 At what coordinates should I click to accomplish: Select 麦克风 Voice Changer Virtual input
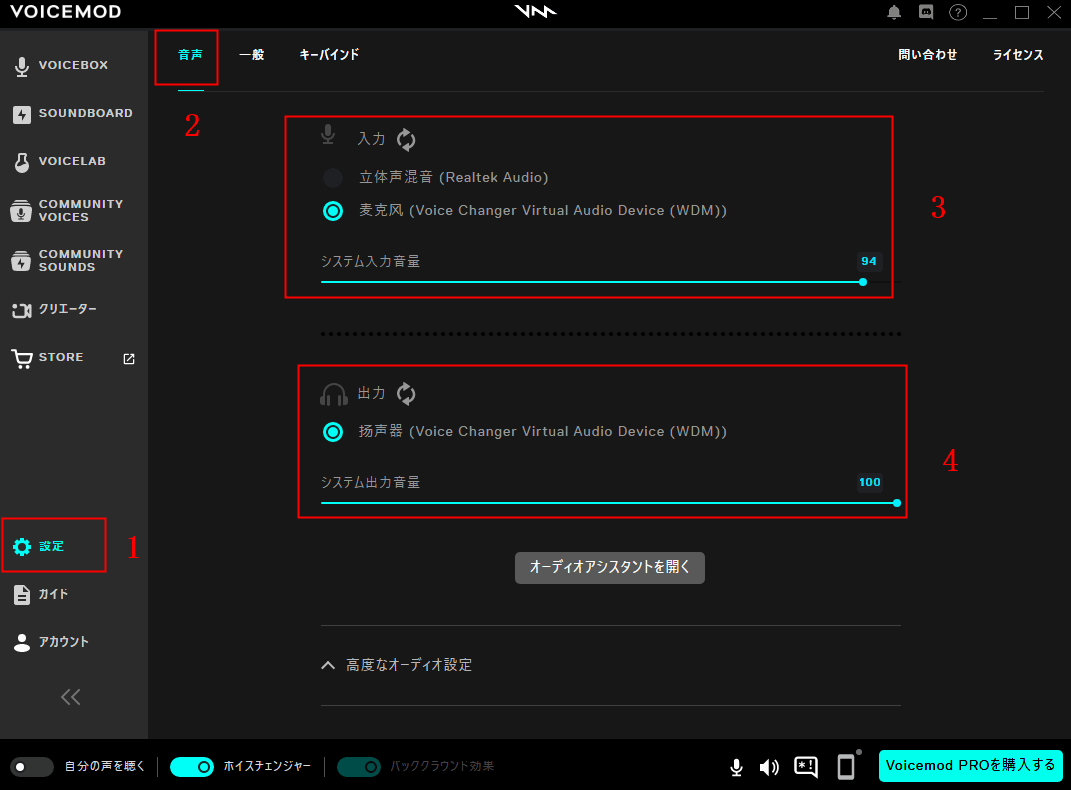[x=525, y=211]
